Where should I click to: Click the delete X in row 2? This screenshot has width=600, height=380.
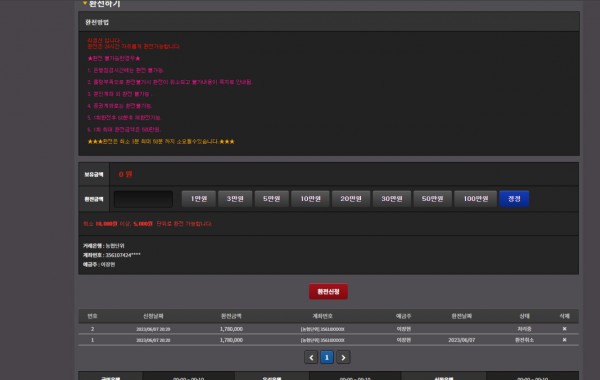[x=564, y=329]
